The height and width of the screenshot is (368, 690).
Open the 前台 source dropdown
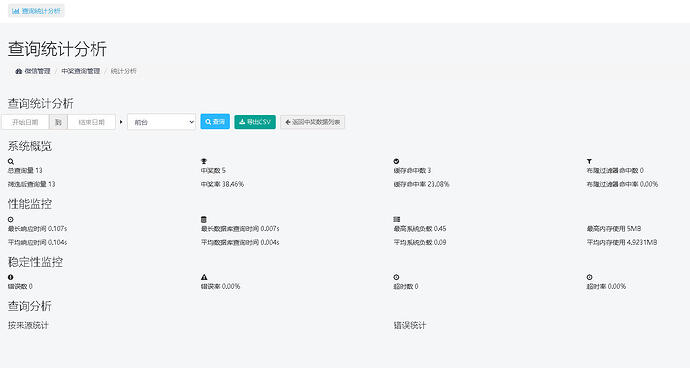coord(161,122)
